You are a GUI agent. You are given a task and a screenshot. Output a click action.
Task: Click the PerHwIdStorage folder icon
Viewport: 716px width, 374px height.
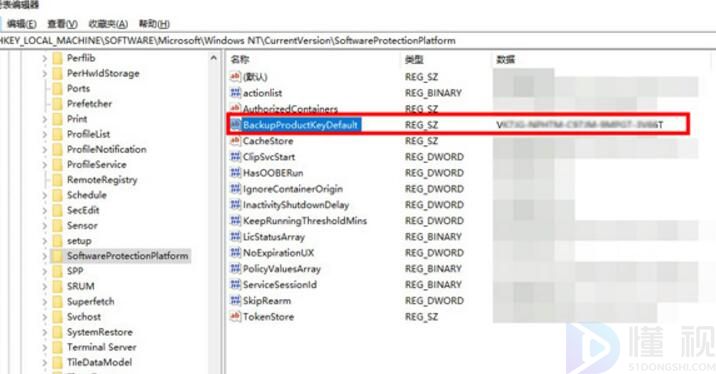58,74
